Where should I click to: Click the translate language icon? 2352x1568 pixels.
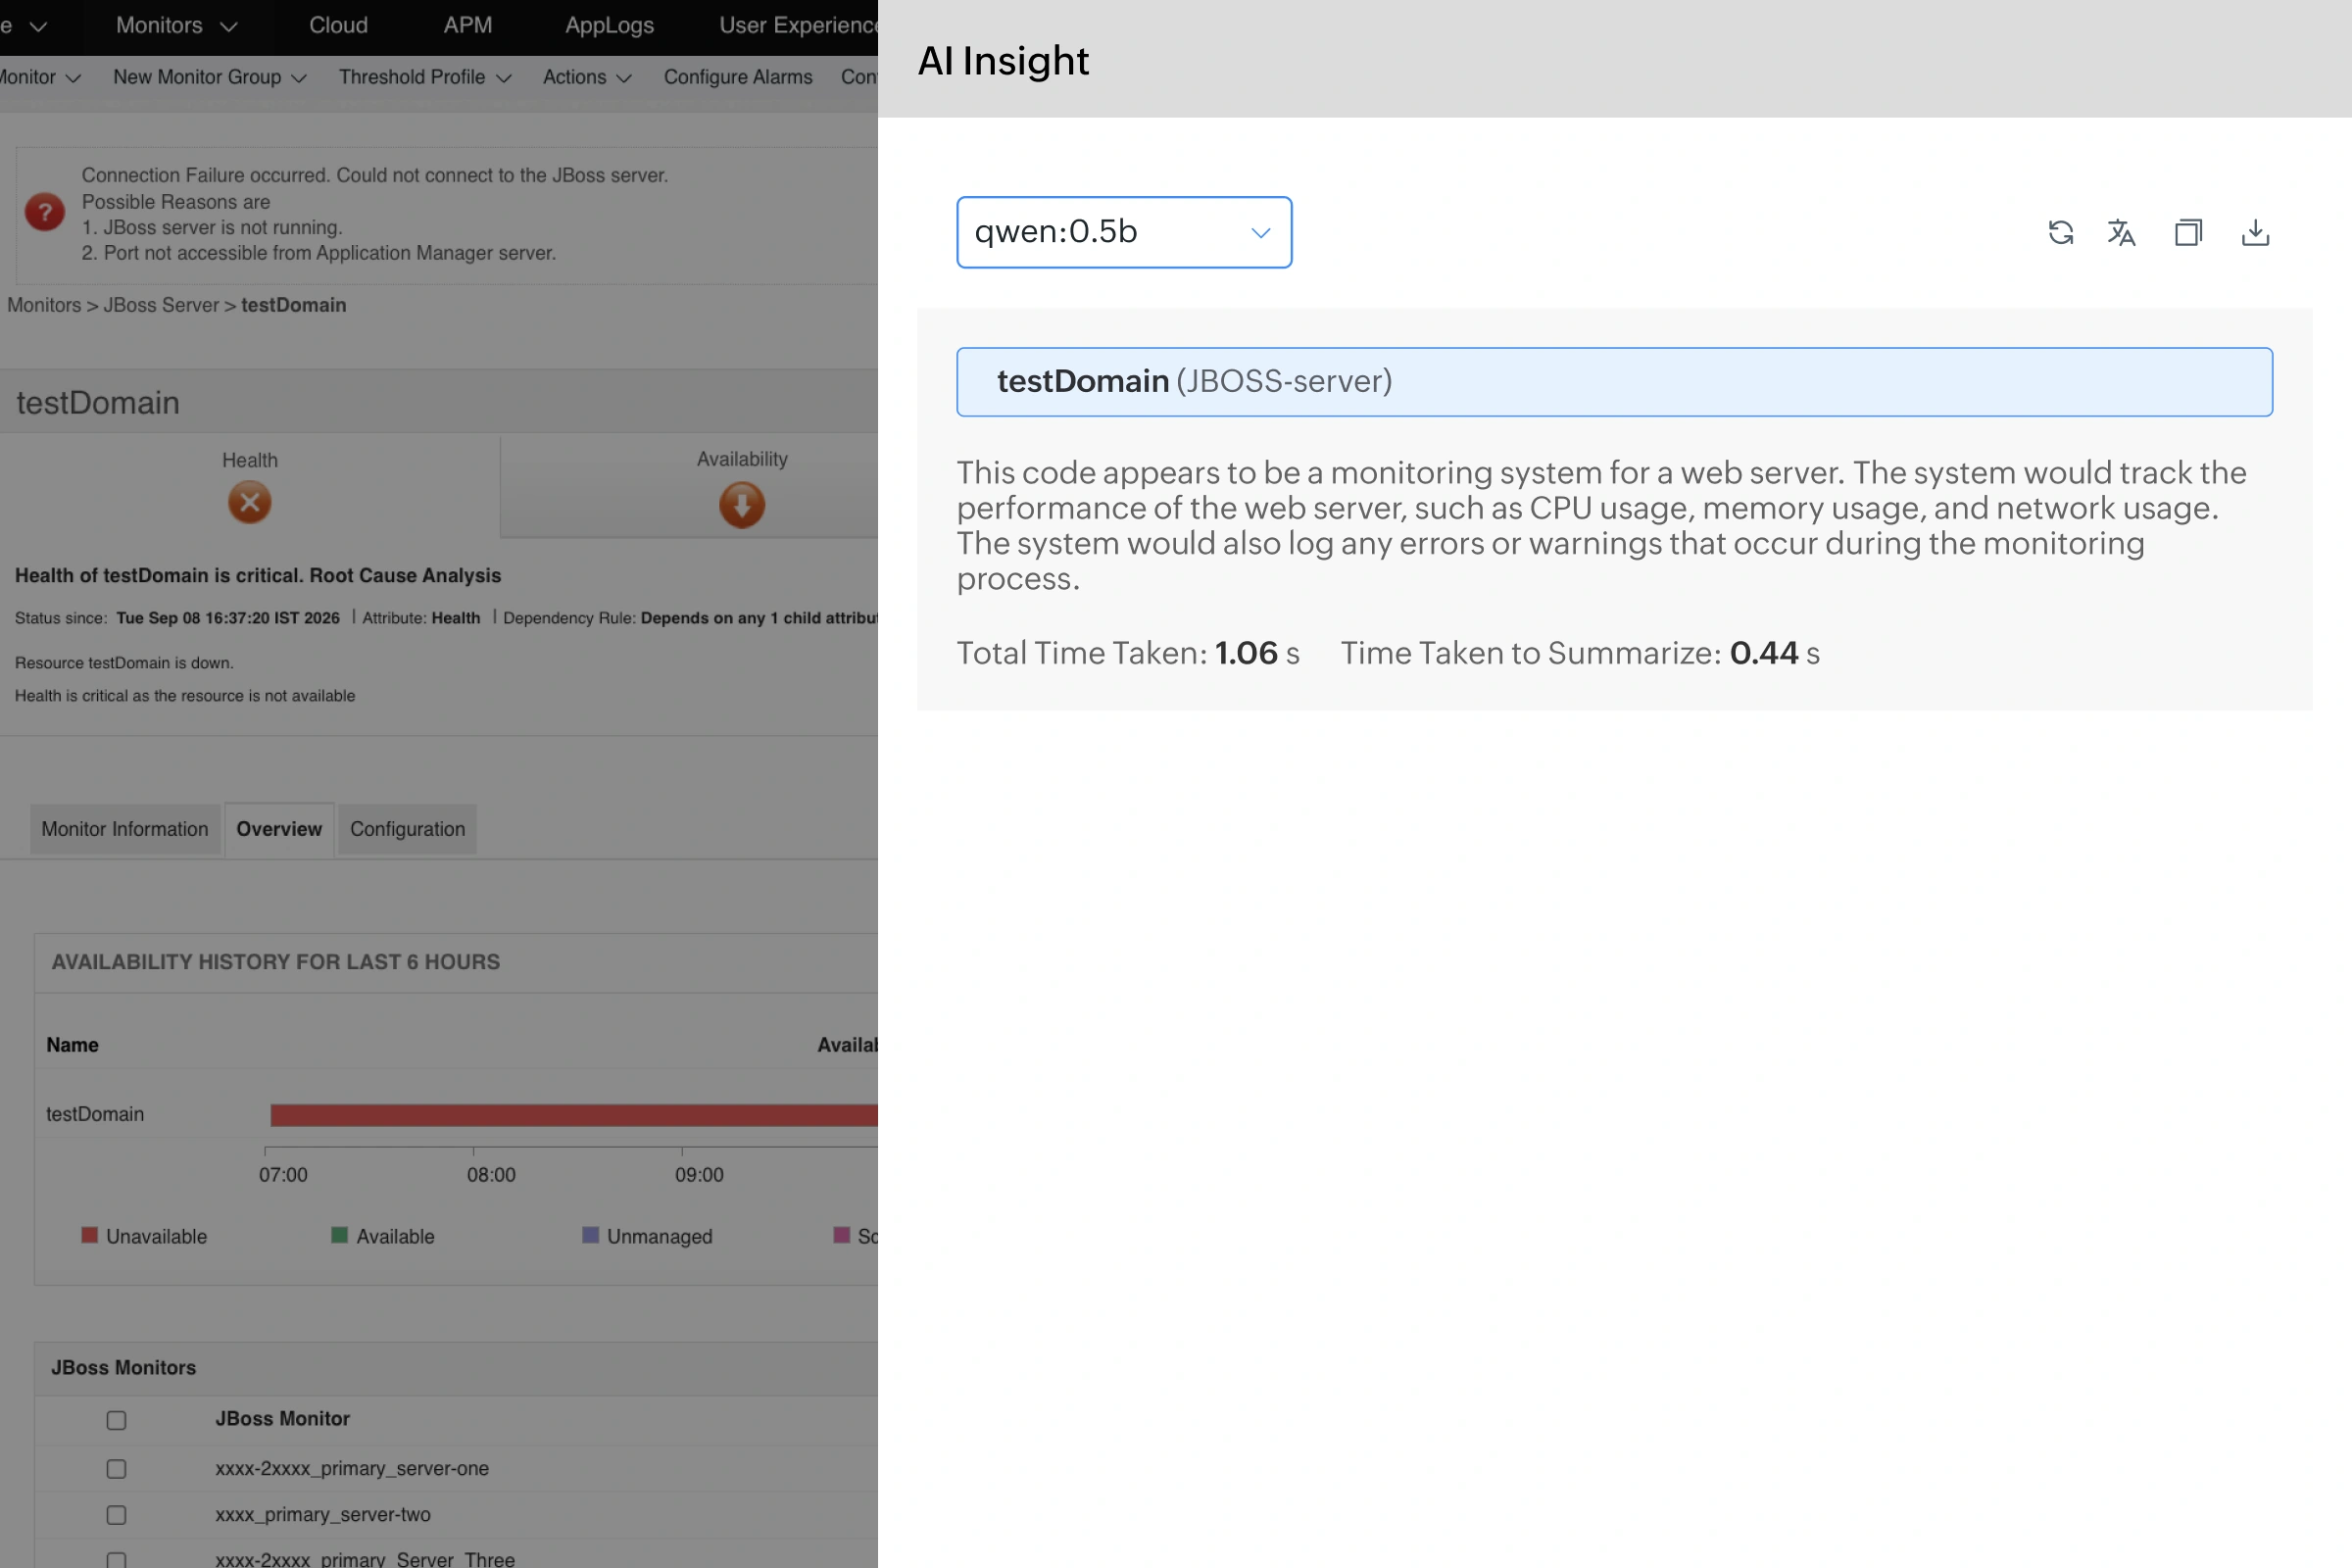point(2121,233)
